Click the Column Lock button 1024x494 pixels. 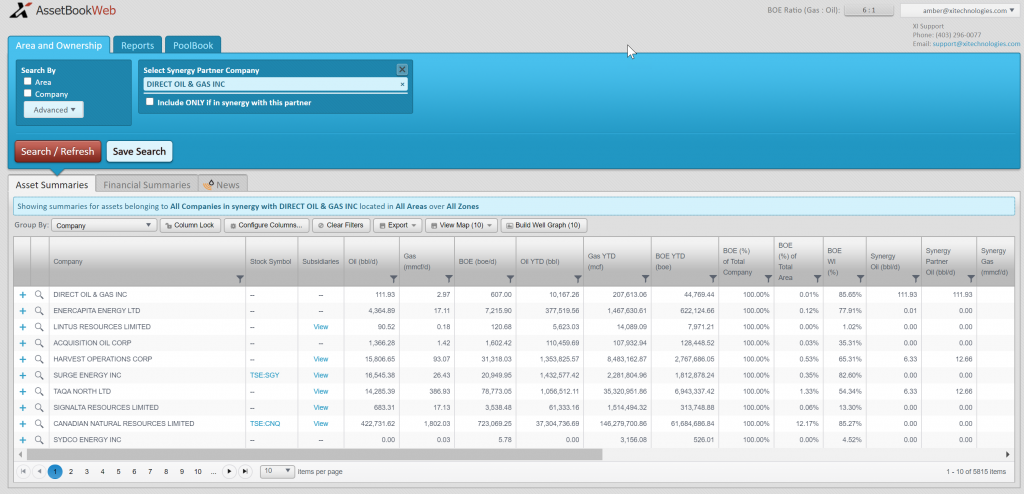click(190, 225)
